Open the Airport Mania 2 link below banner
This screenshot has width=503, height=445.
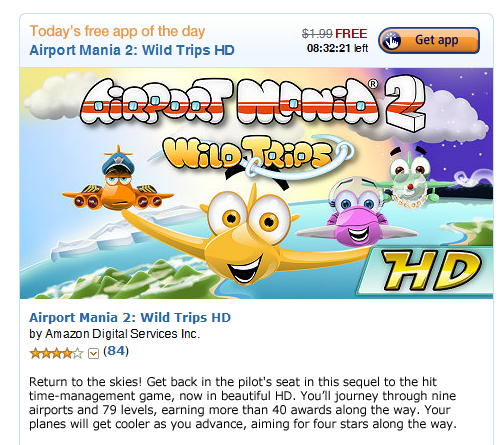coord(130,317)
